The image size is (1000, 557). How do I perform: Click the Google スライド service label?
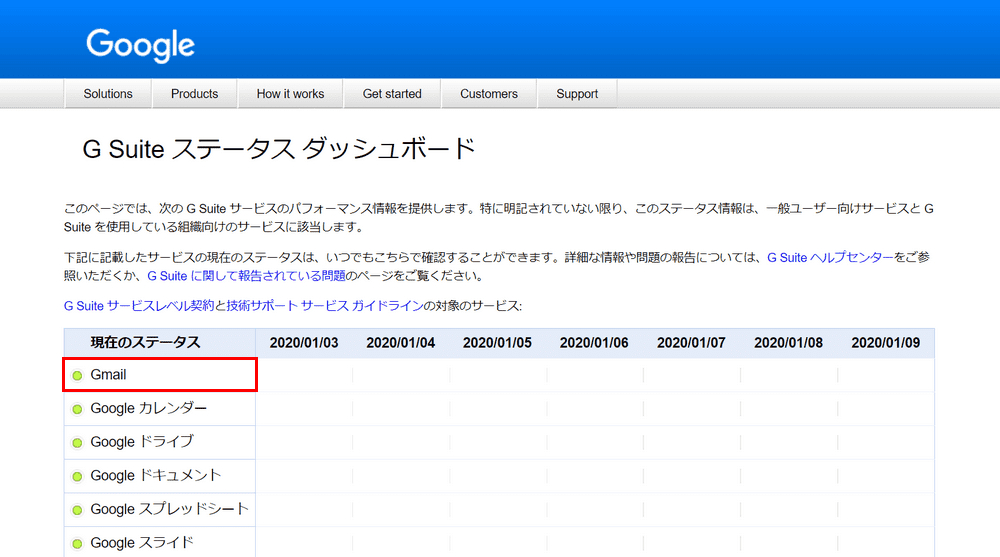click(x=142, y=543)
